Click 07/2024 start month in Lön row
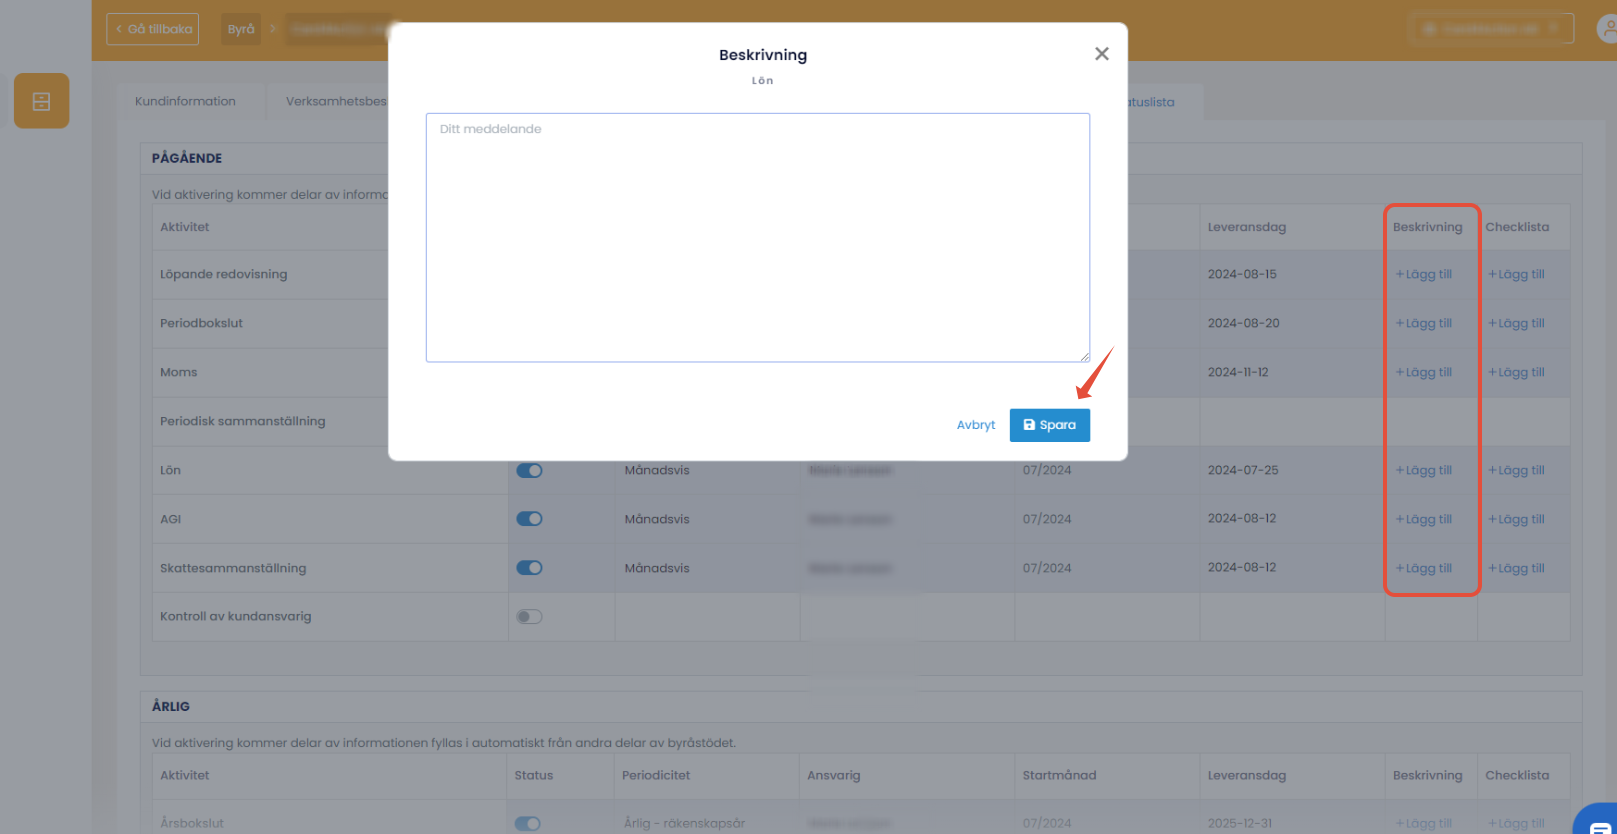1617x834 pixels. [1047, 470]
